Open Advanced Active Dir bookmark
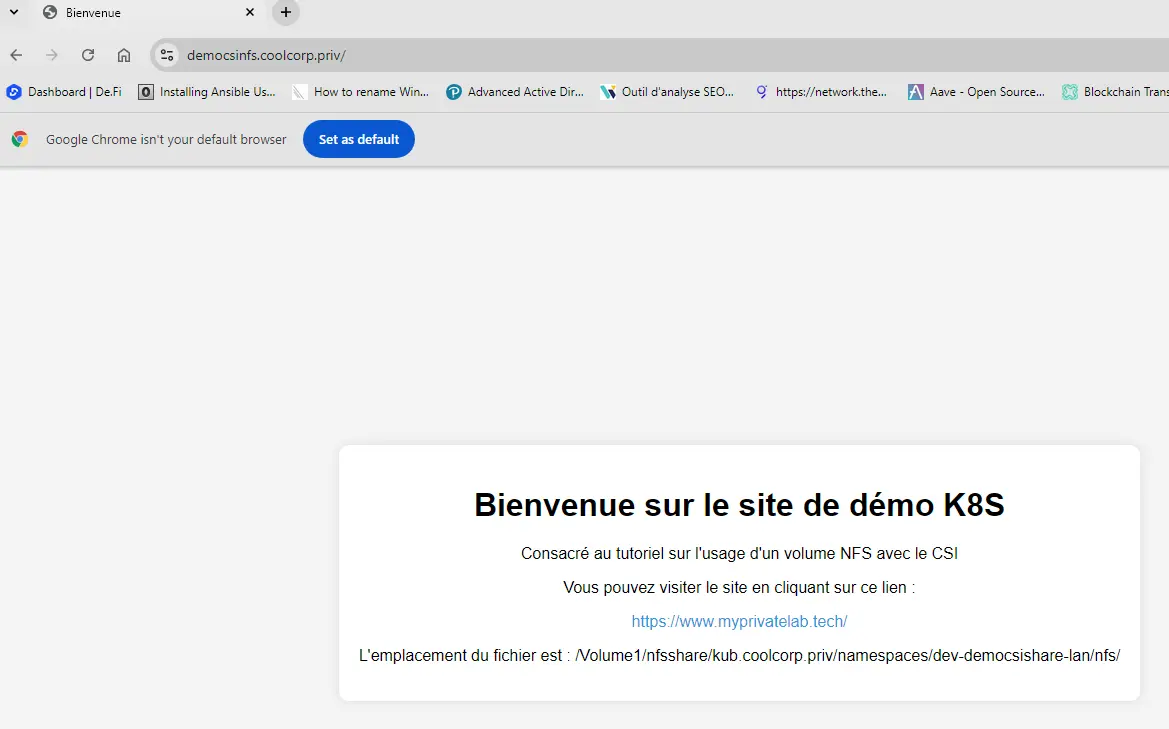1169x729 pixels. [x=515, y=92]
